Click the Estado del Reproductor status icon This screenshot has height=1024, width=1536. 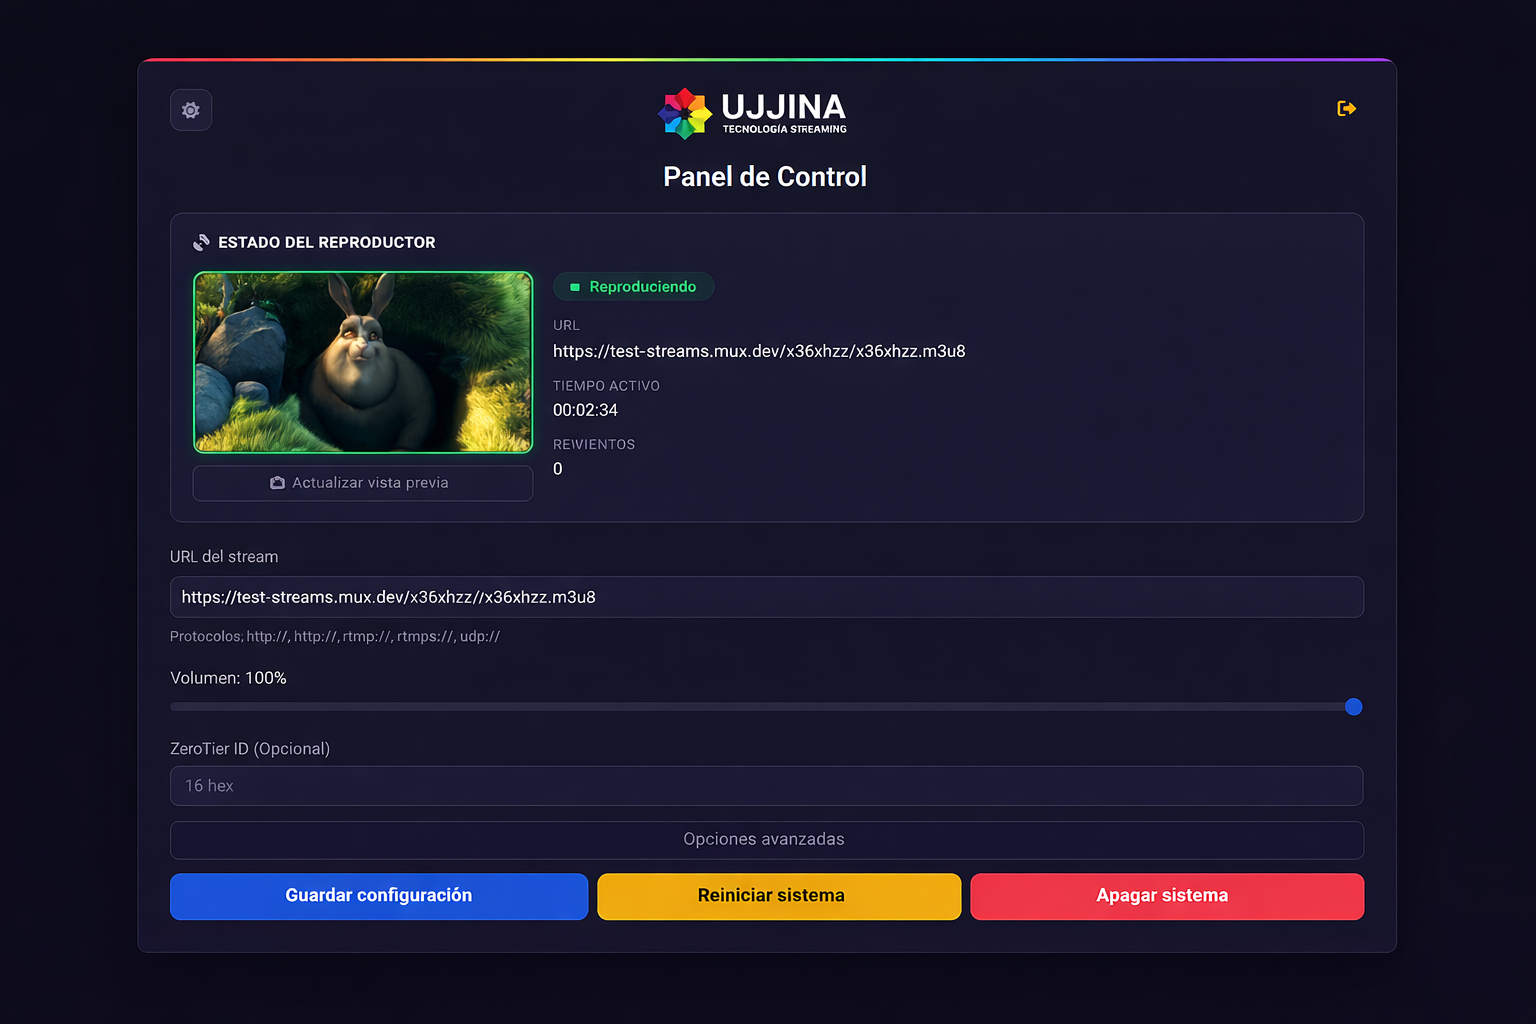[201, 242]
